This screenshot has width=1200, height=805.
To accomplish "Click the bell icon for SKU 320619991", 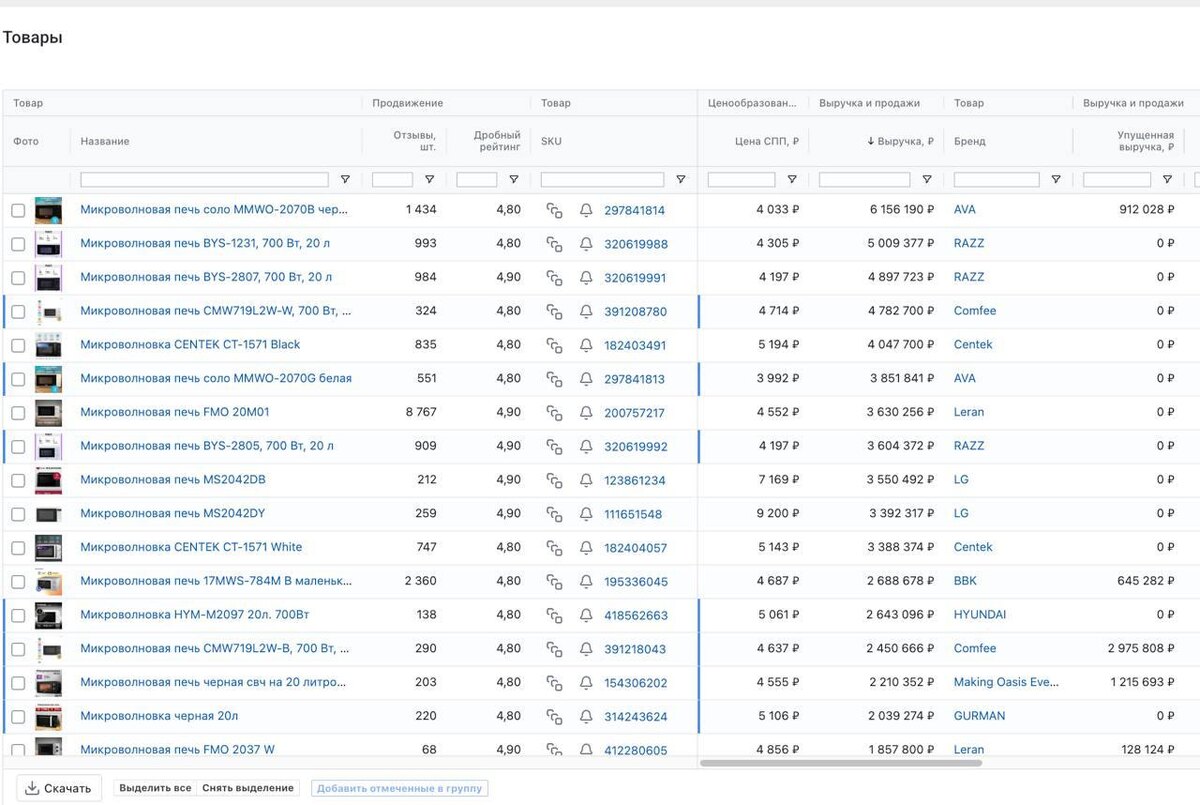I will click(586, 277).
